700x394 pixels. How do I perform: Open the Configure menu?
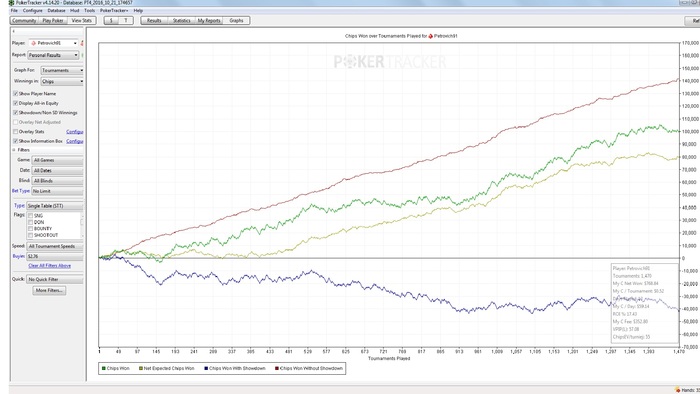(33, 10)
